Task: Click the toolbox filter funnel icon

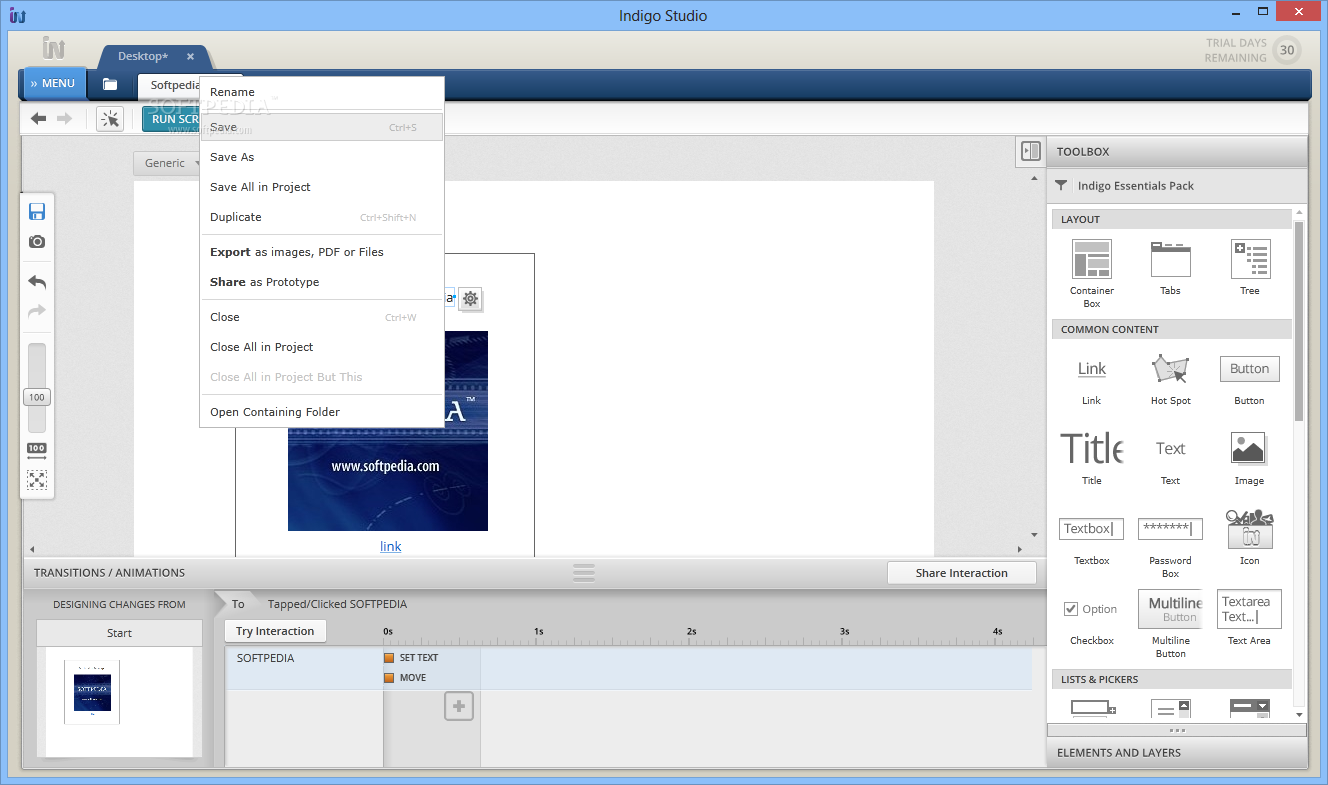Action: [x=1061, y=186]
